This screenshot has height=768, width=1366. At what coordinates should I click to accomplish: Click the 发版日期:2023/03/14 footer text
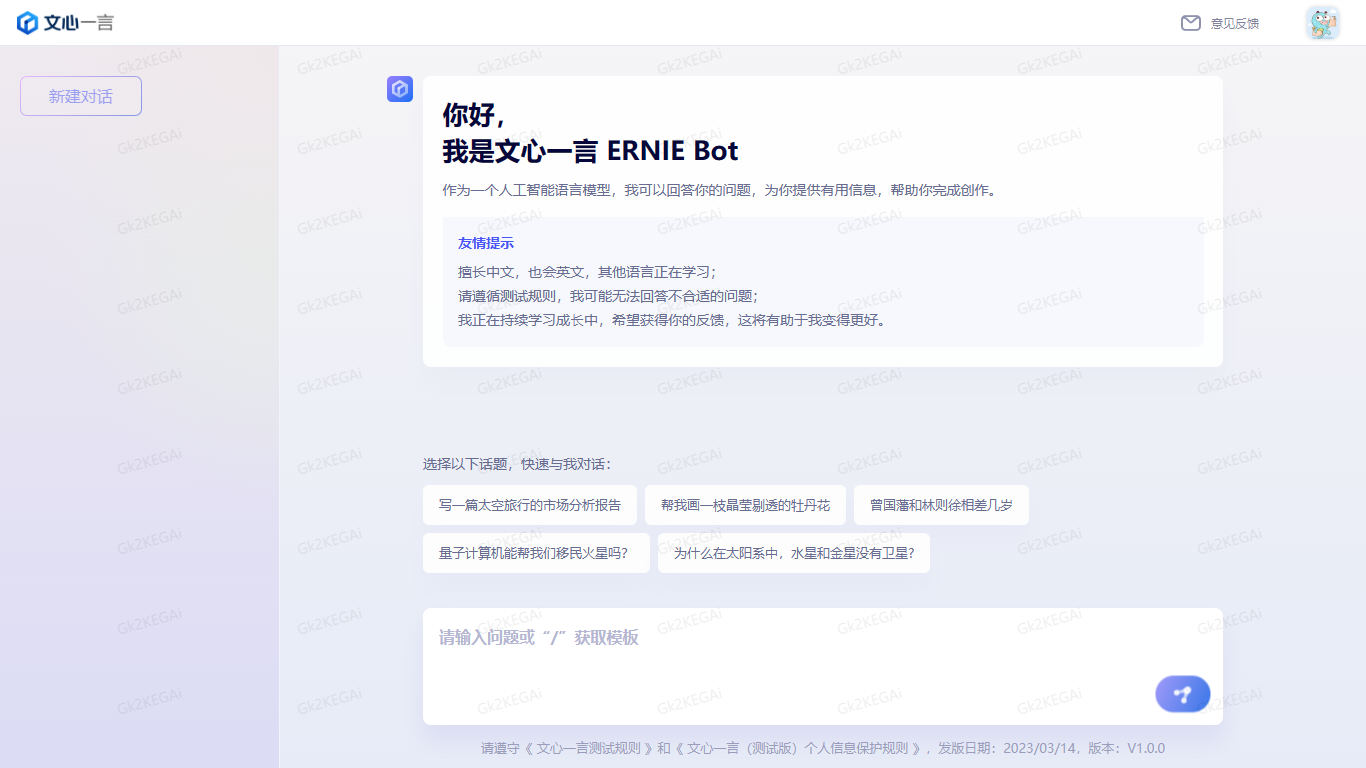(x=1006, y=748)
